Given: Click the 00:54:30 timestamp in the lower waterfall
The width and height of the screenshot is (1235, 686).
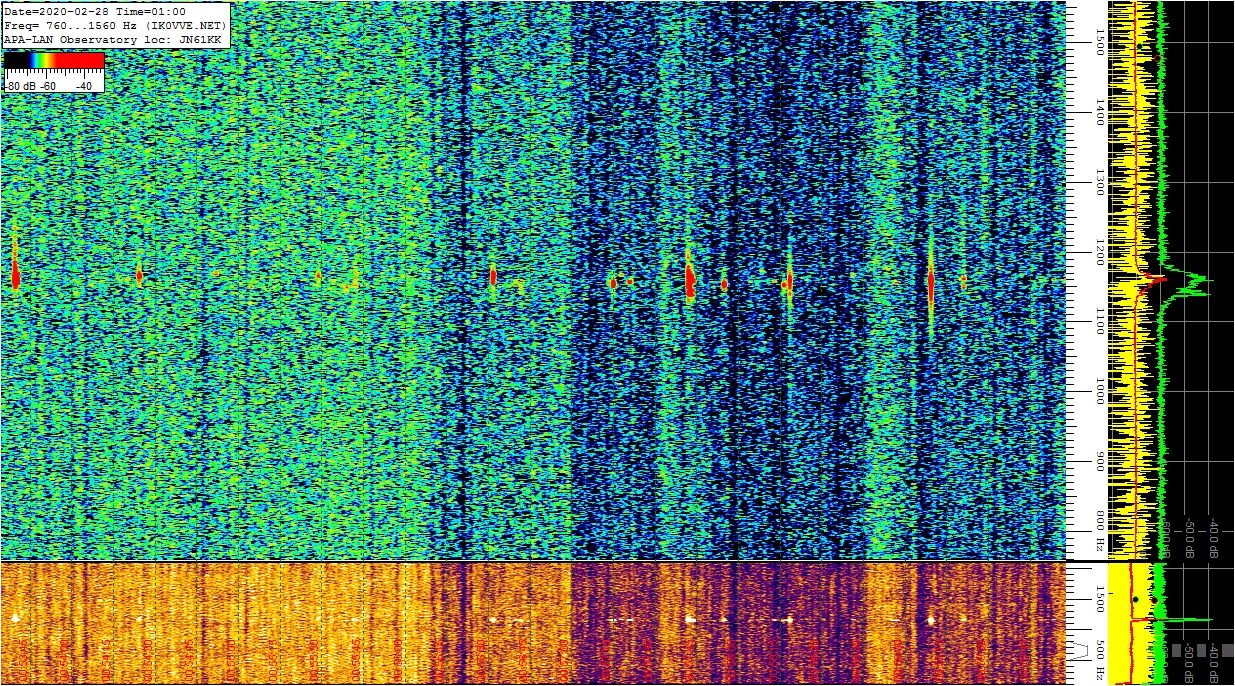Looking at the screenshot, I should (147, 659).
